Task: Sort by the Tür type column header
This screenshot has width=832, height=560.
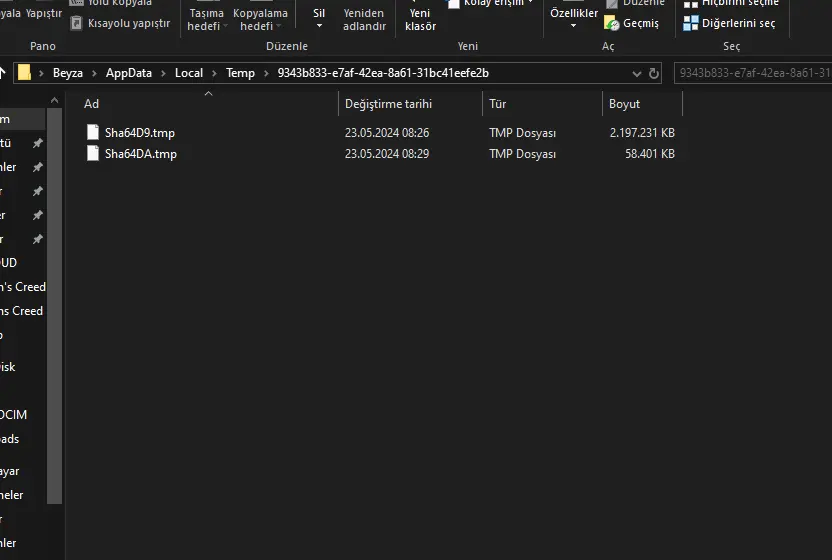Action: [x=498, y=104]
